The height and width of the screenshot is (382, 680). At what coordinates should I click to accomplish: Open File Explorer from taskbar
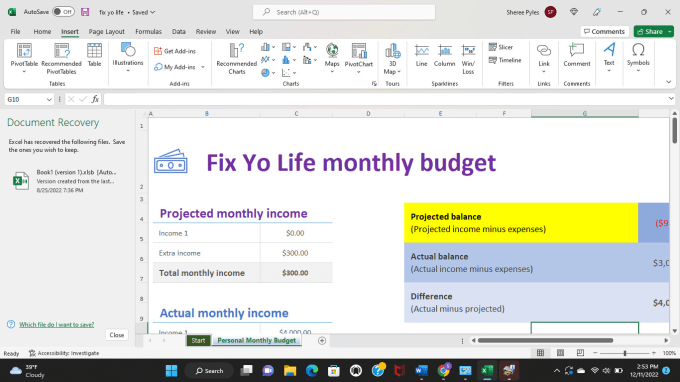pyautogui.click(x=290, y=371)
